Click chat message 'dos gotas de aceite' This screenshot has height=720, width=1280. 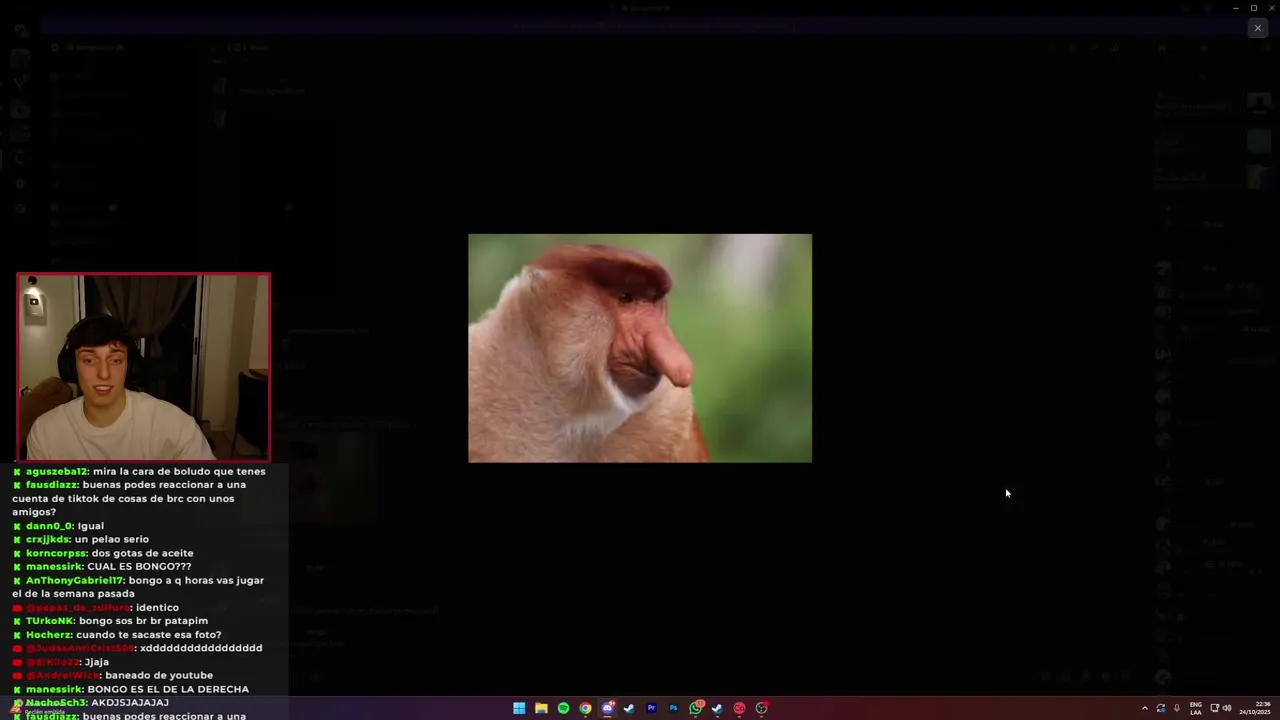point(142,553)
